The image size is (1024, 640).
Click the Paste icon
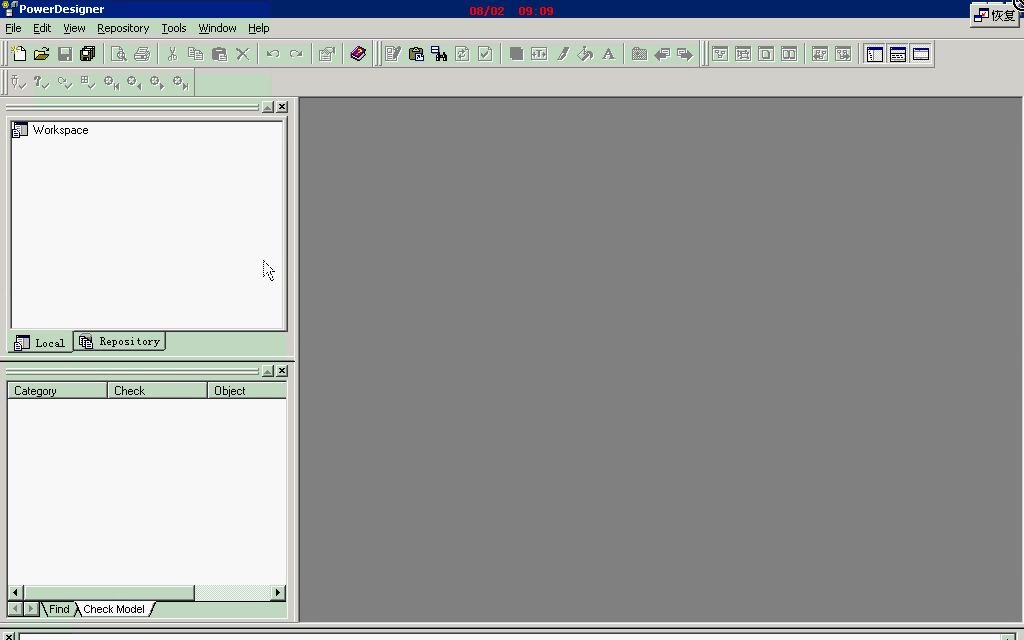pos(219,53)
